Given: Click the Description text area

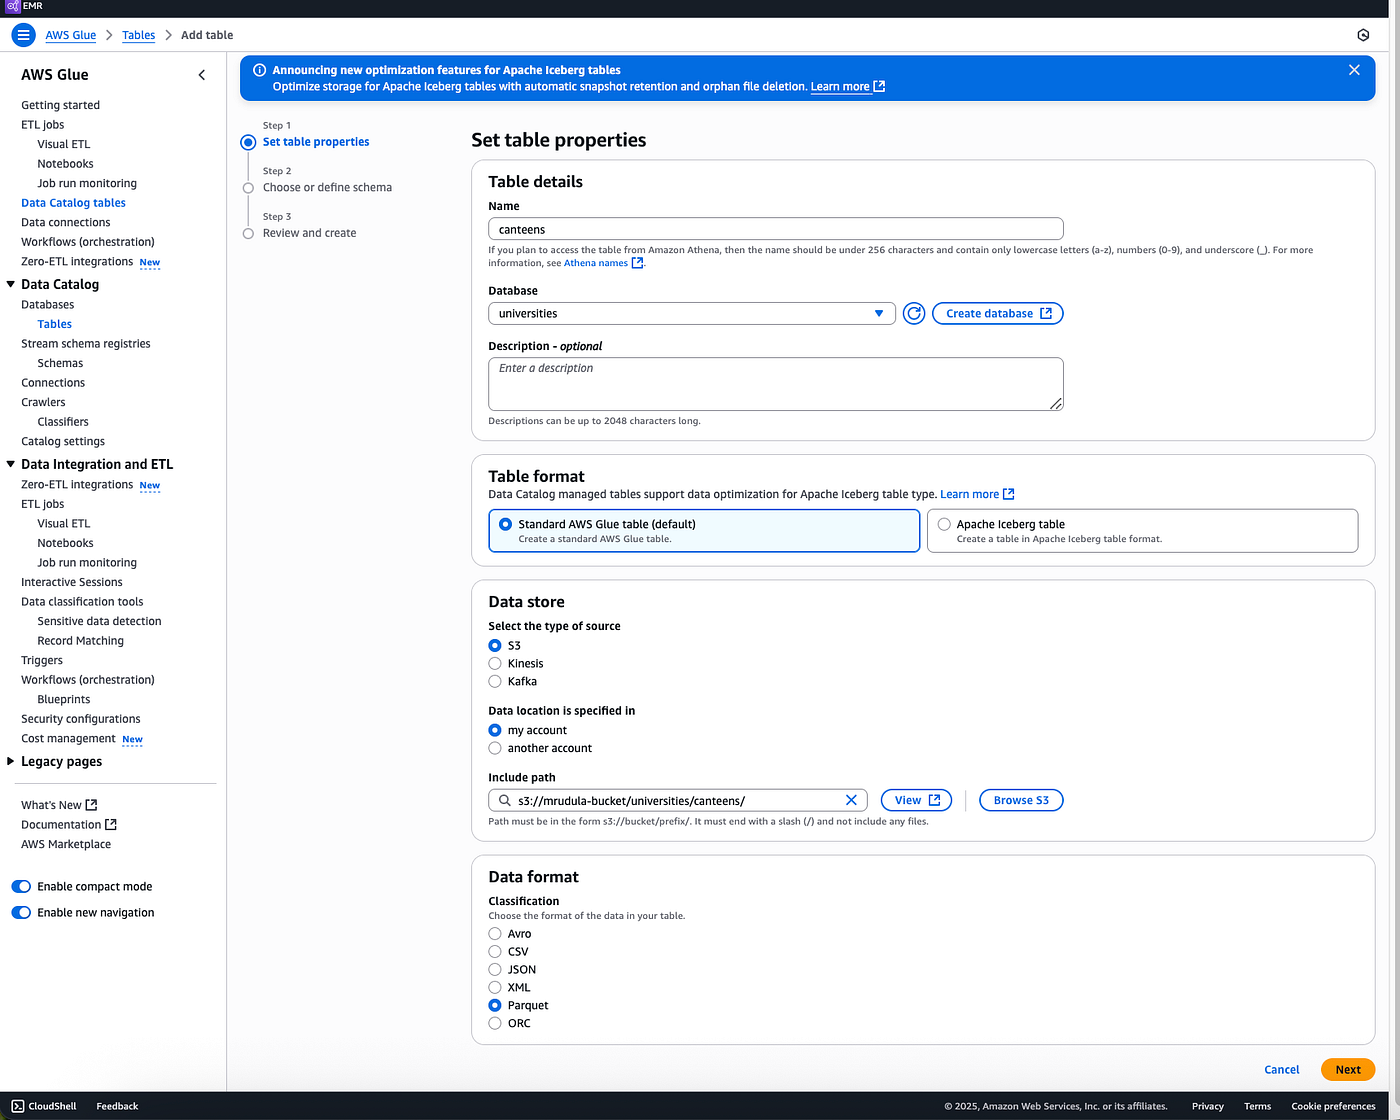Looking at the screenshot, I should (x=776, y=384).
